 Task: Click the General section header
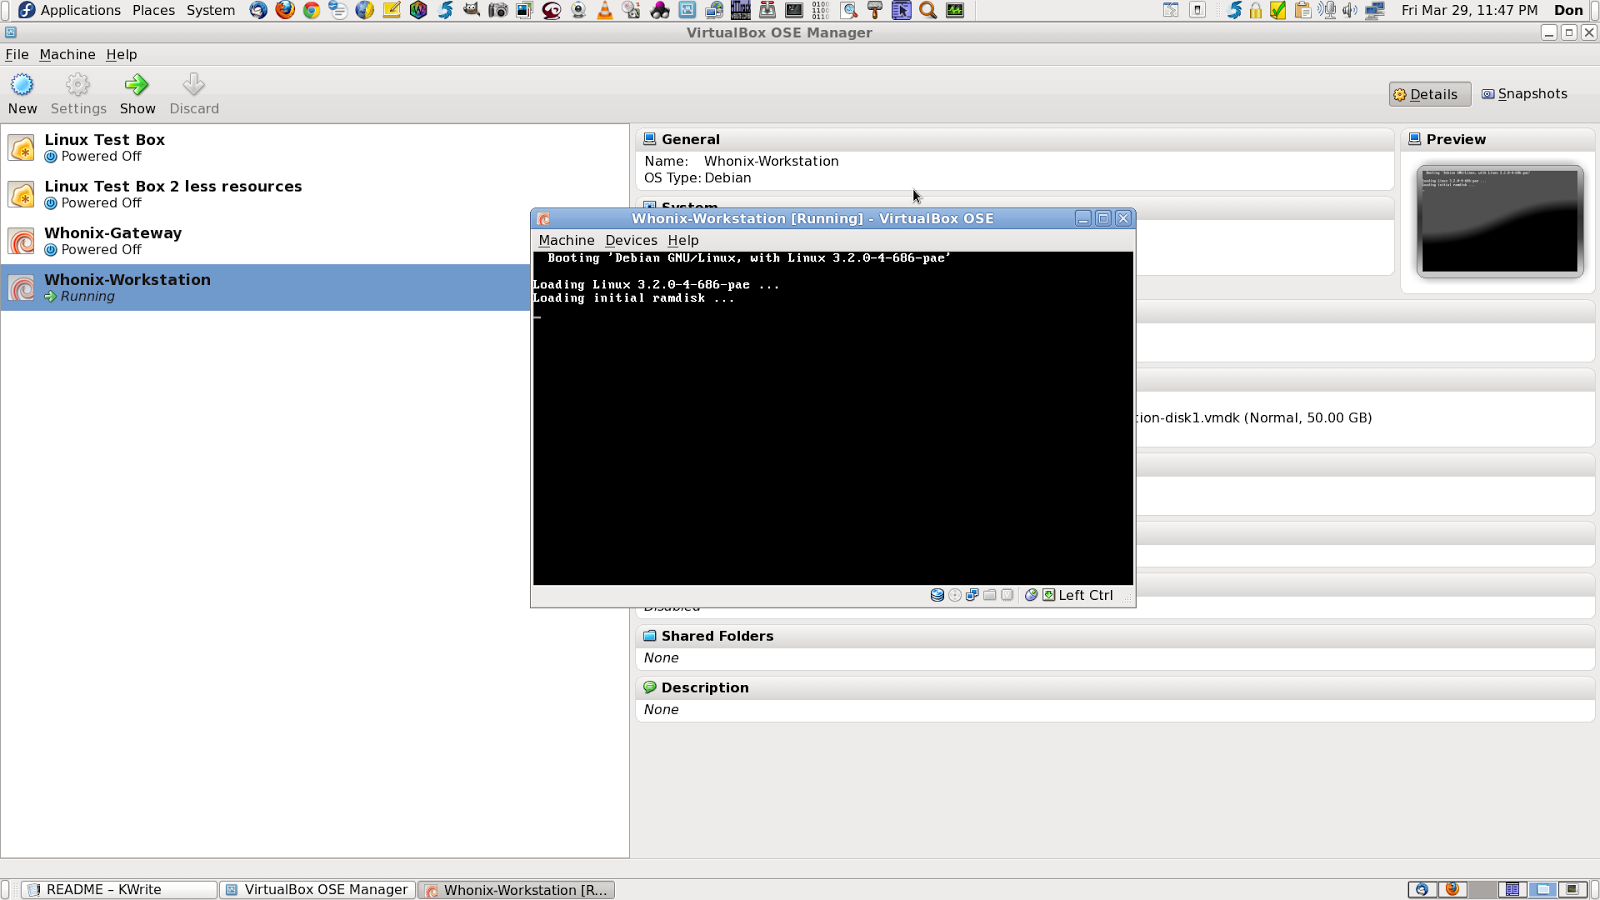click(x=1014, y=139)
